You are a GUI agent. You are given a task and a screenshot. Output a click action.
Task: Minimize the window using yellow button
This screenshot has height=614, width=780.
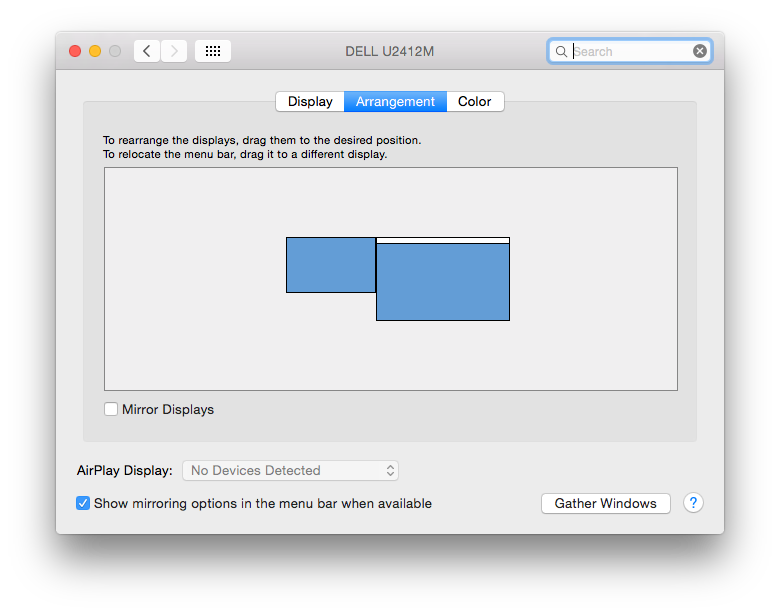(x=95, y=51)
